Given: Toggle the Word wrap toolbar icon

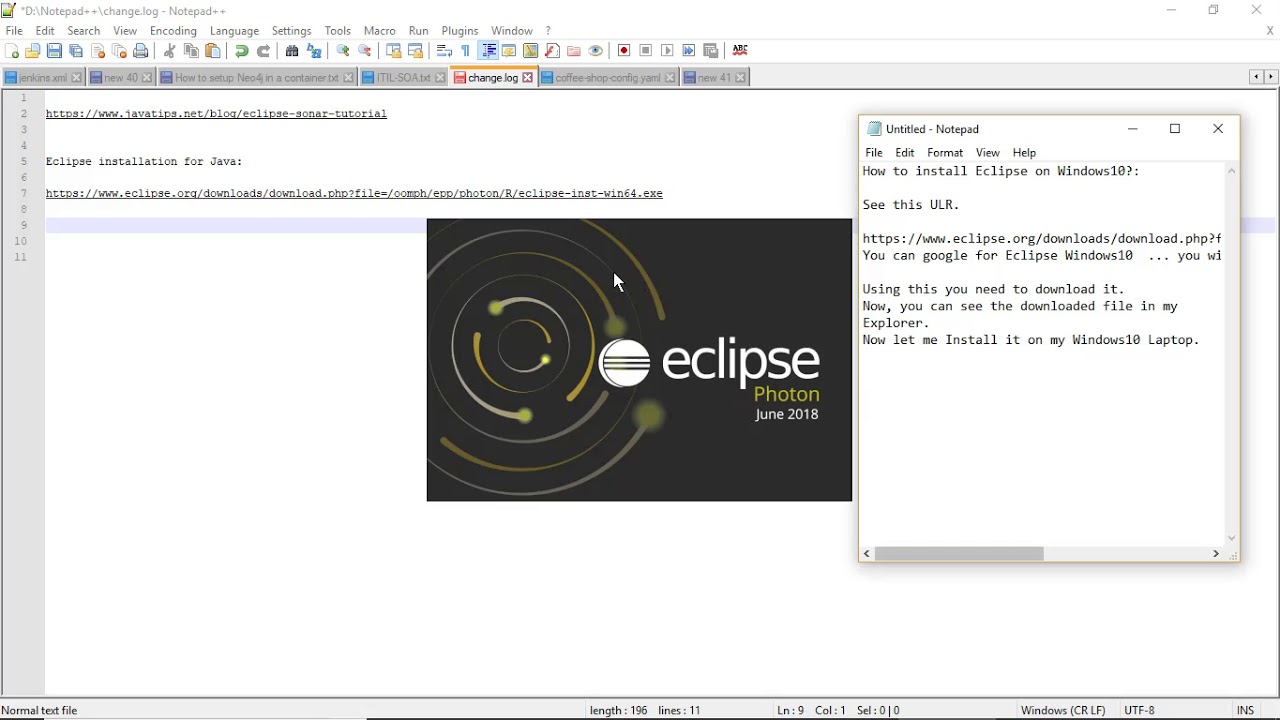Looking at the screenshot, I should (444, 51).
